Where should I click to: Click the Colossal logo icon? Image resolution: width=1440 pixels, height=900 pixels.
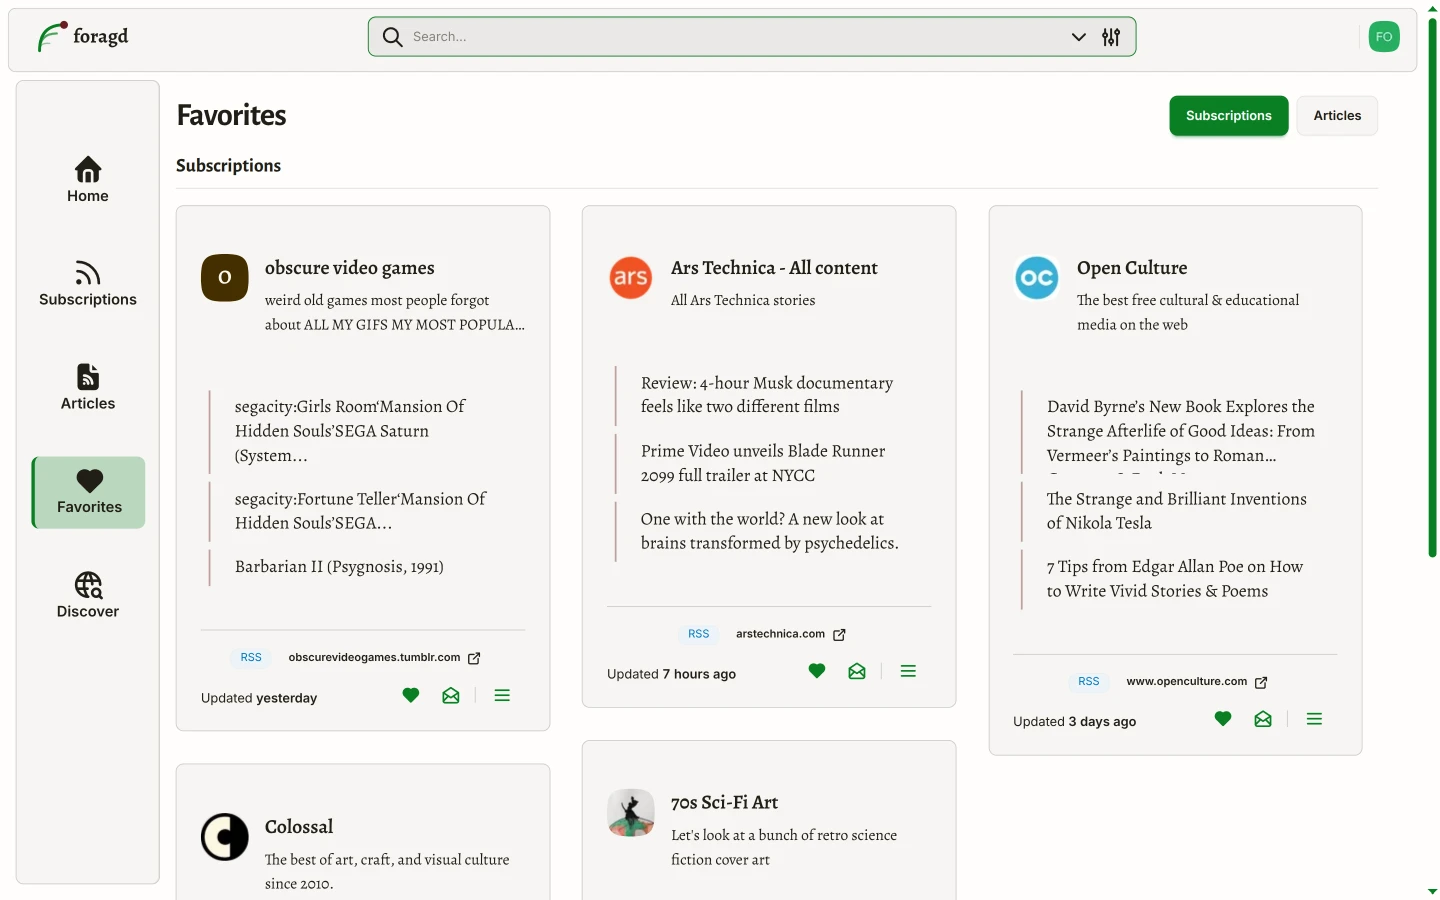tap(225, 837)
